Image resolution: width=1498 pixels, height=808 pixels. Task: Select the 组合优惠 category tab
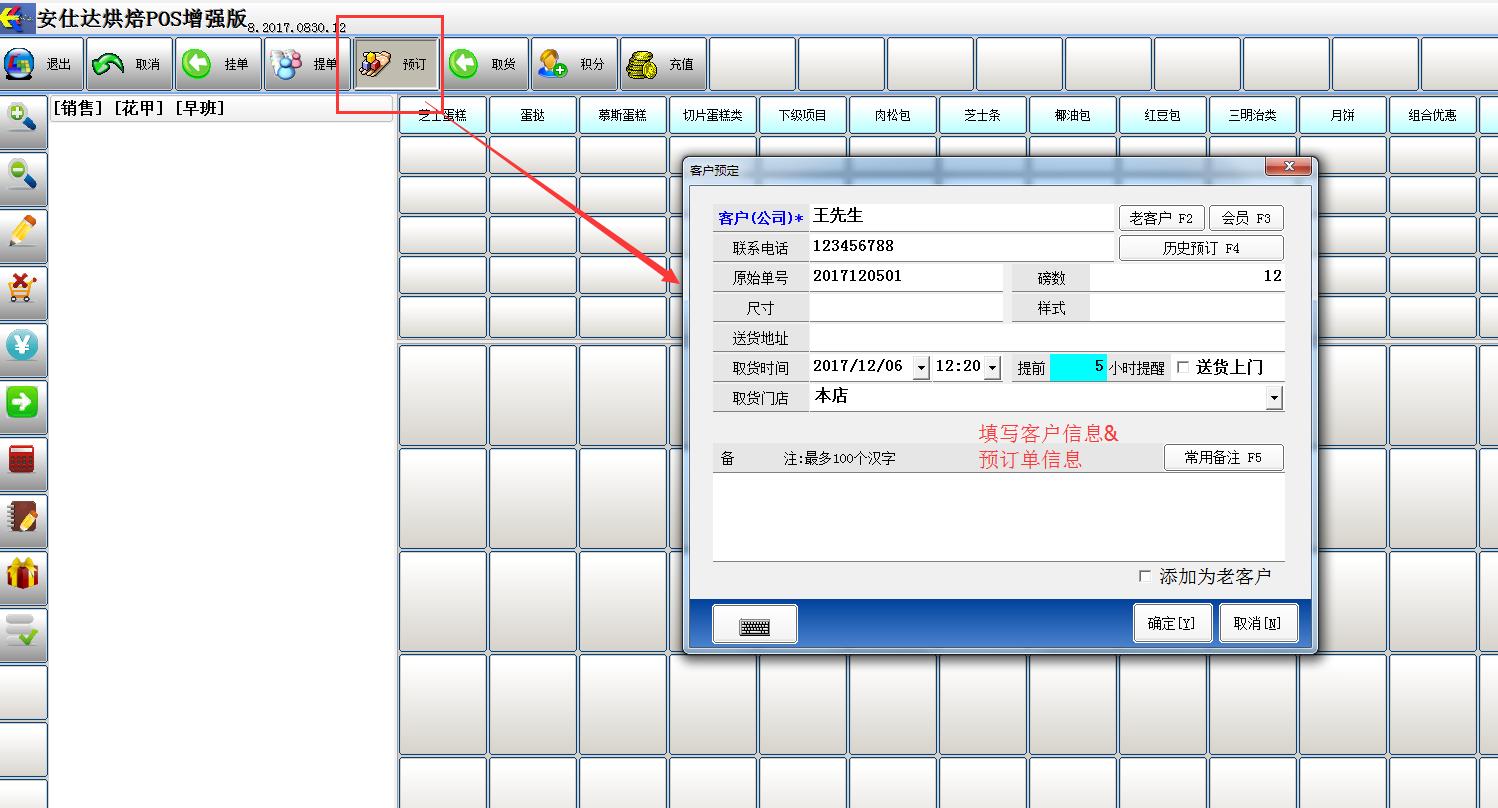tap(1433, 115)
